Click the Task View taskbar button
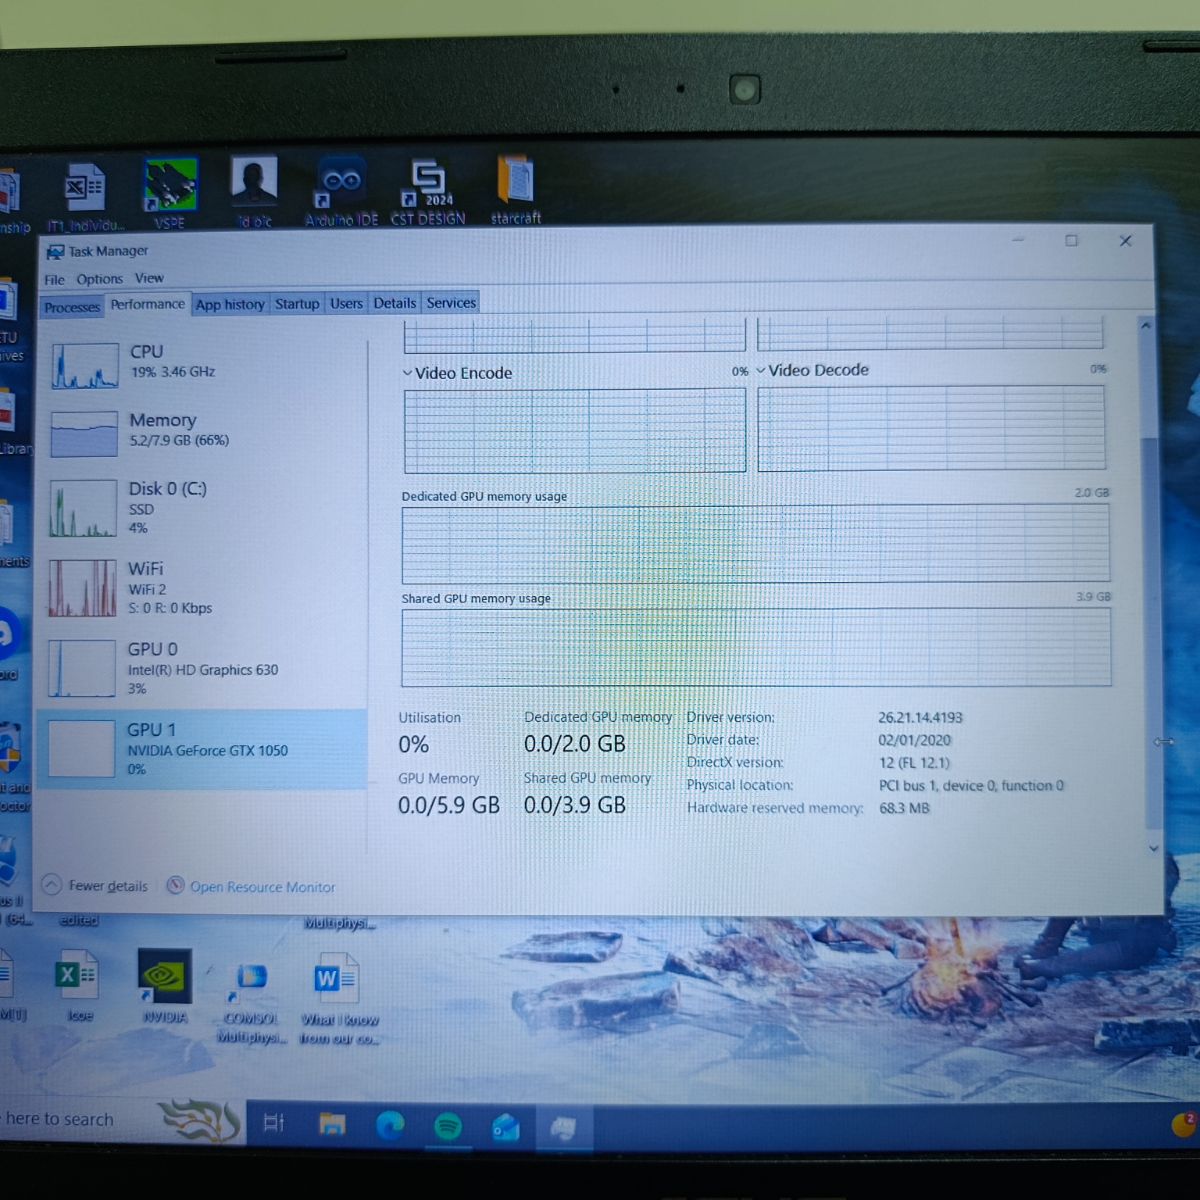This screenshot has height=1200, width=1200. pos(274,1123)
